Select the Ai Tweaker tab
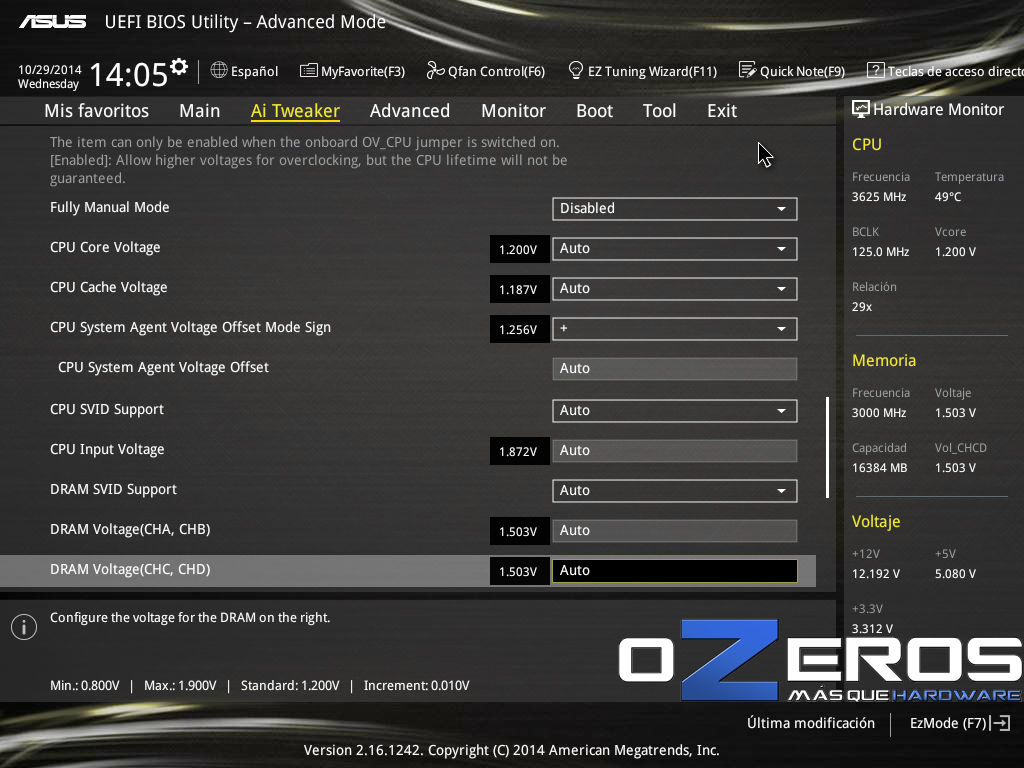The height and width of the screenshot is (768, 1024). click(x=295, y=111)
